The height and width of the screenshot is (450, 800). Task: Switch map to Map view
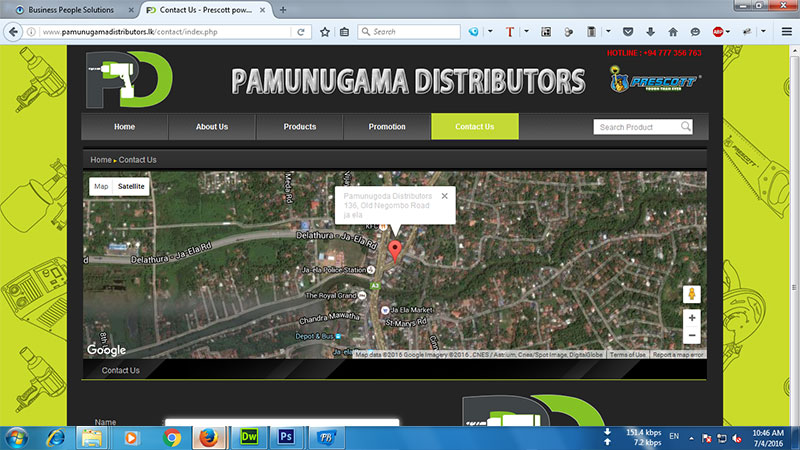click(x=101, y=186)
